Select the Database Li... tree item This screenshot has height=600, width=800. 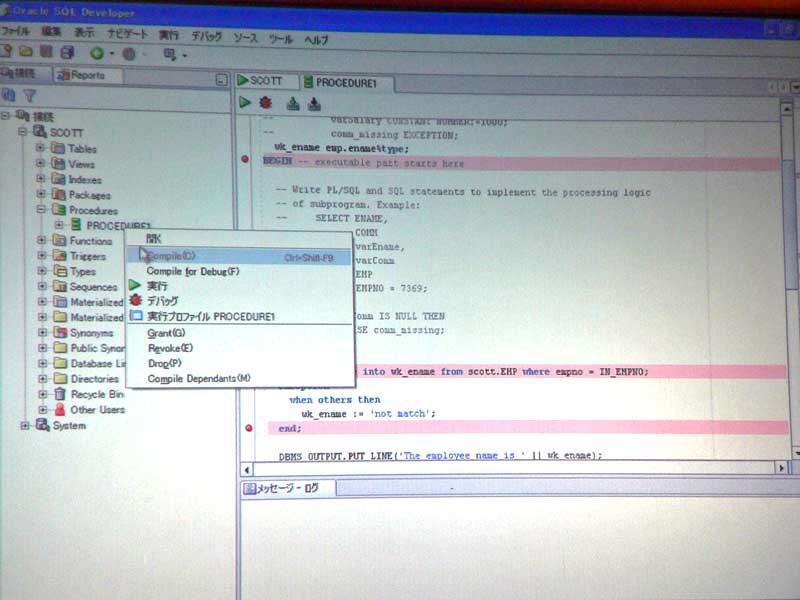point(98,363)
